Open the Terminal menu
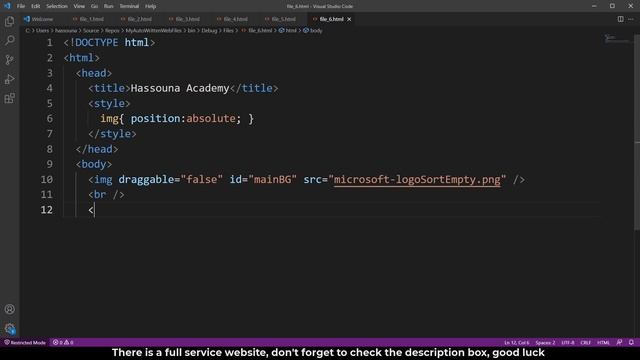 coord(129,6)
